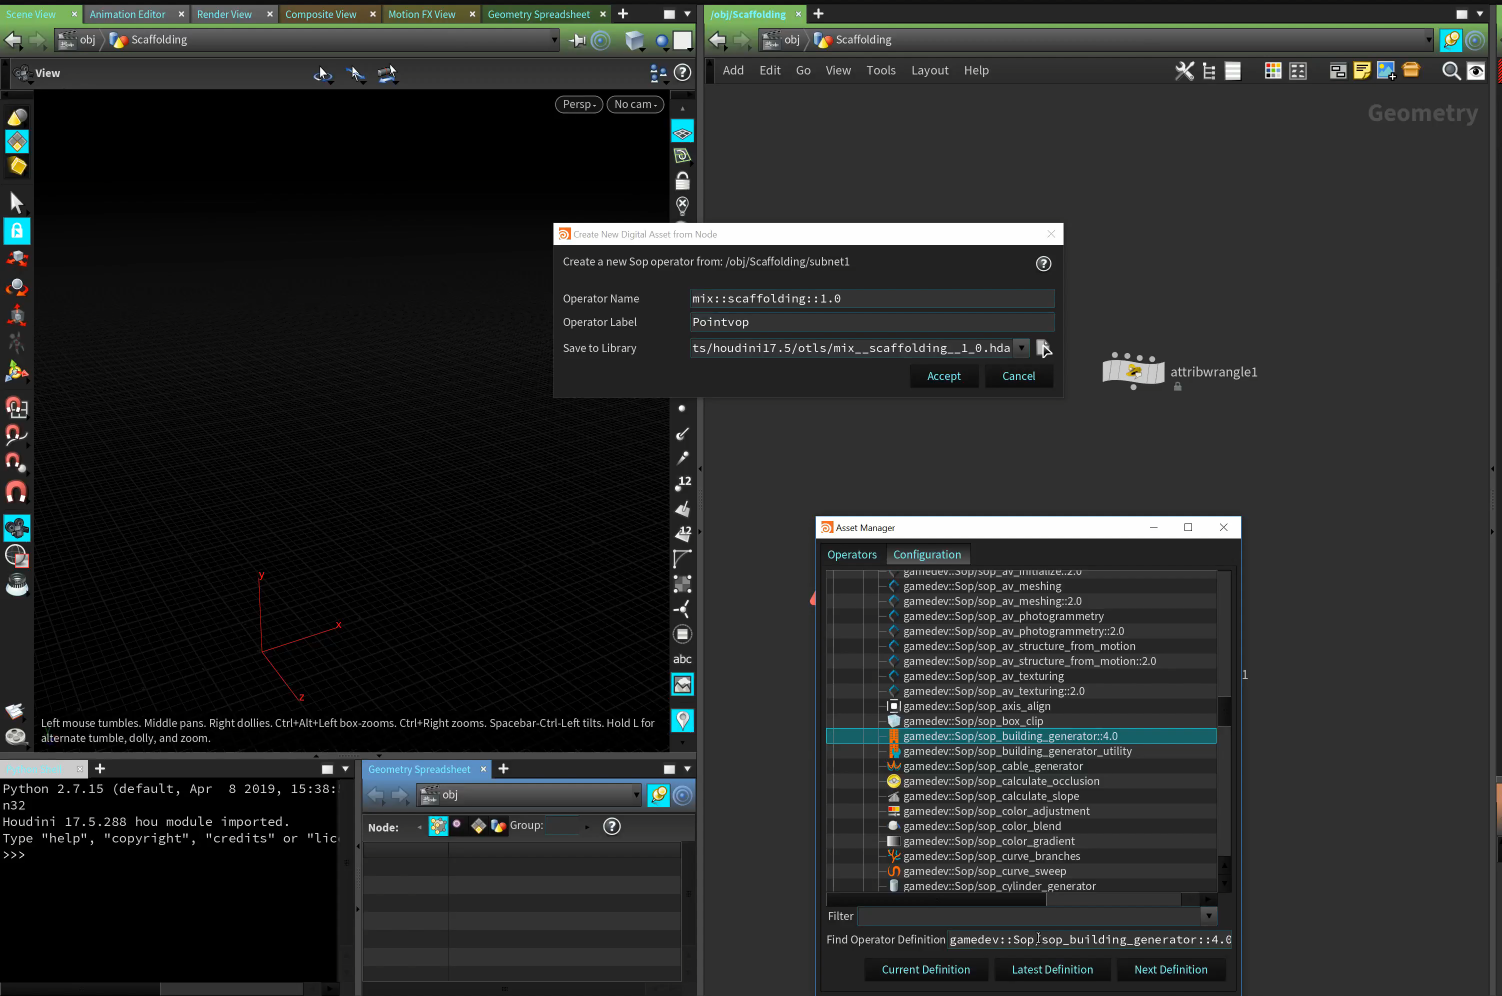Toggle the viewport headlight lightbulb
Screen dimensions: 1502x996
click(682, 205)
